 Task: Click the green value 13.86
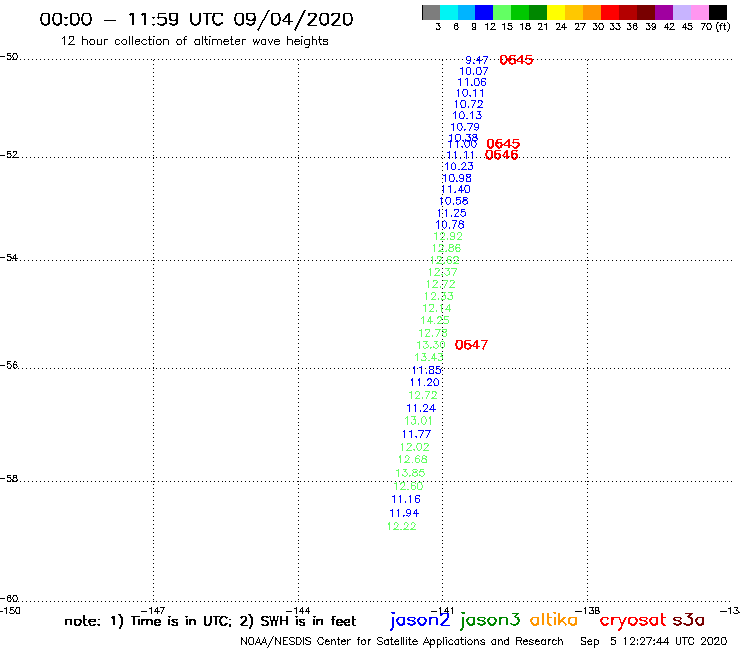(410, 473)
